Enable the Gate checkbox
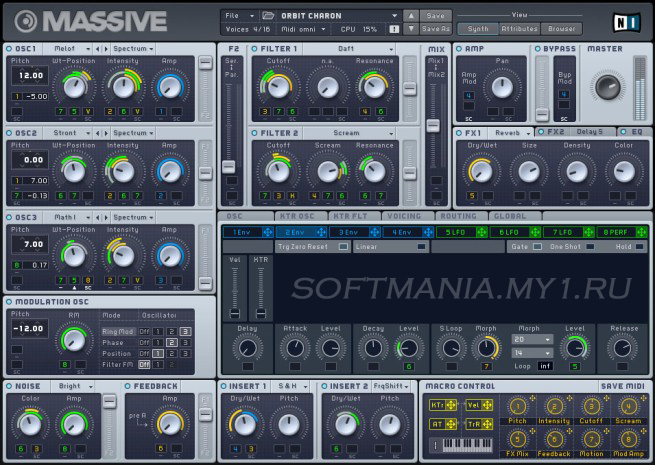This screenshot has height=465, width=655. pos(537,247)
